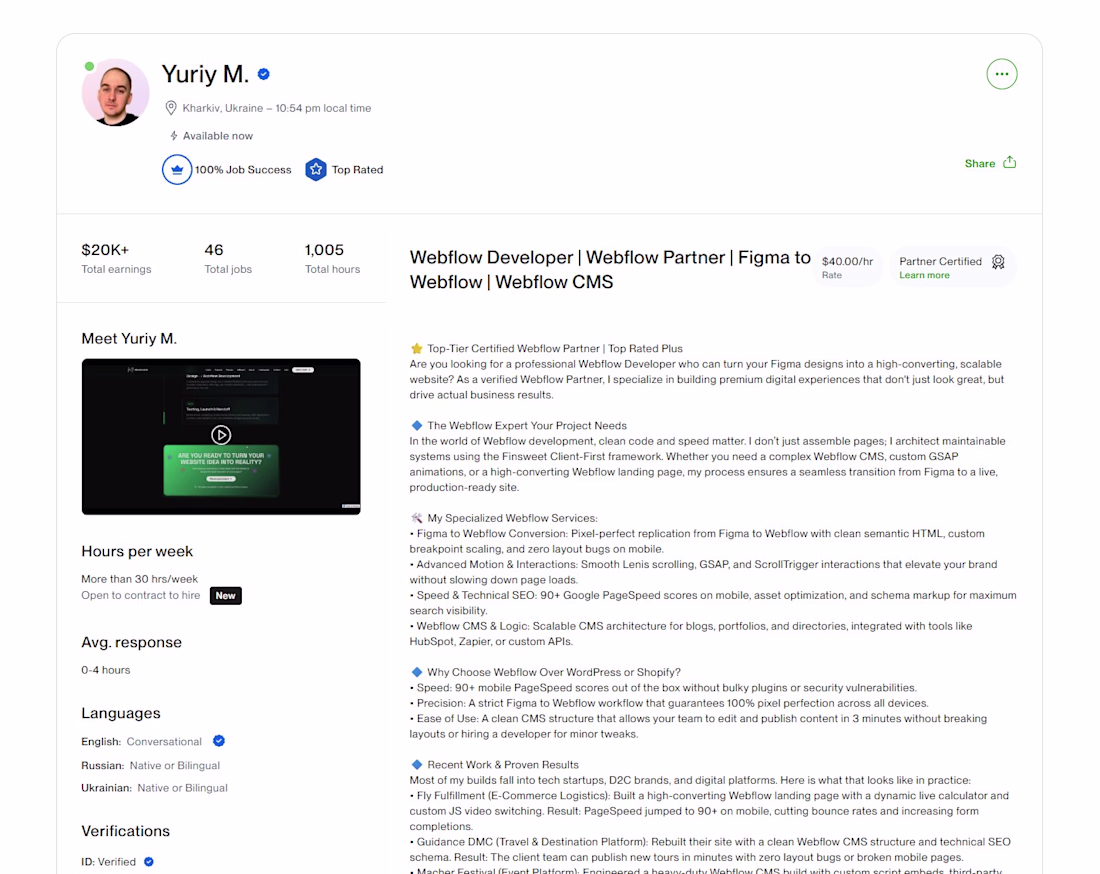This screenshot has height=874, width=1100.
Task: Click the Share link text
Action: [x=979, y=163]
